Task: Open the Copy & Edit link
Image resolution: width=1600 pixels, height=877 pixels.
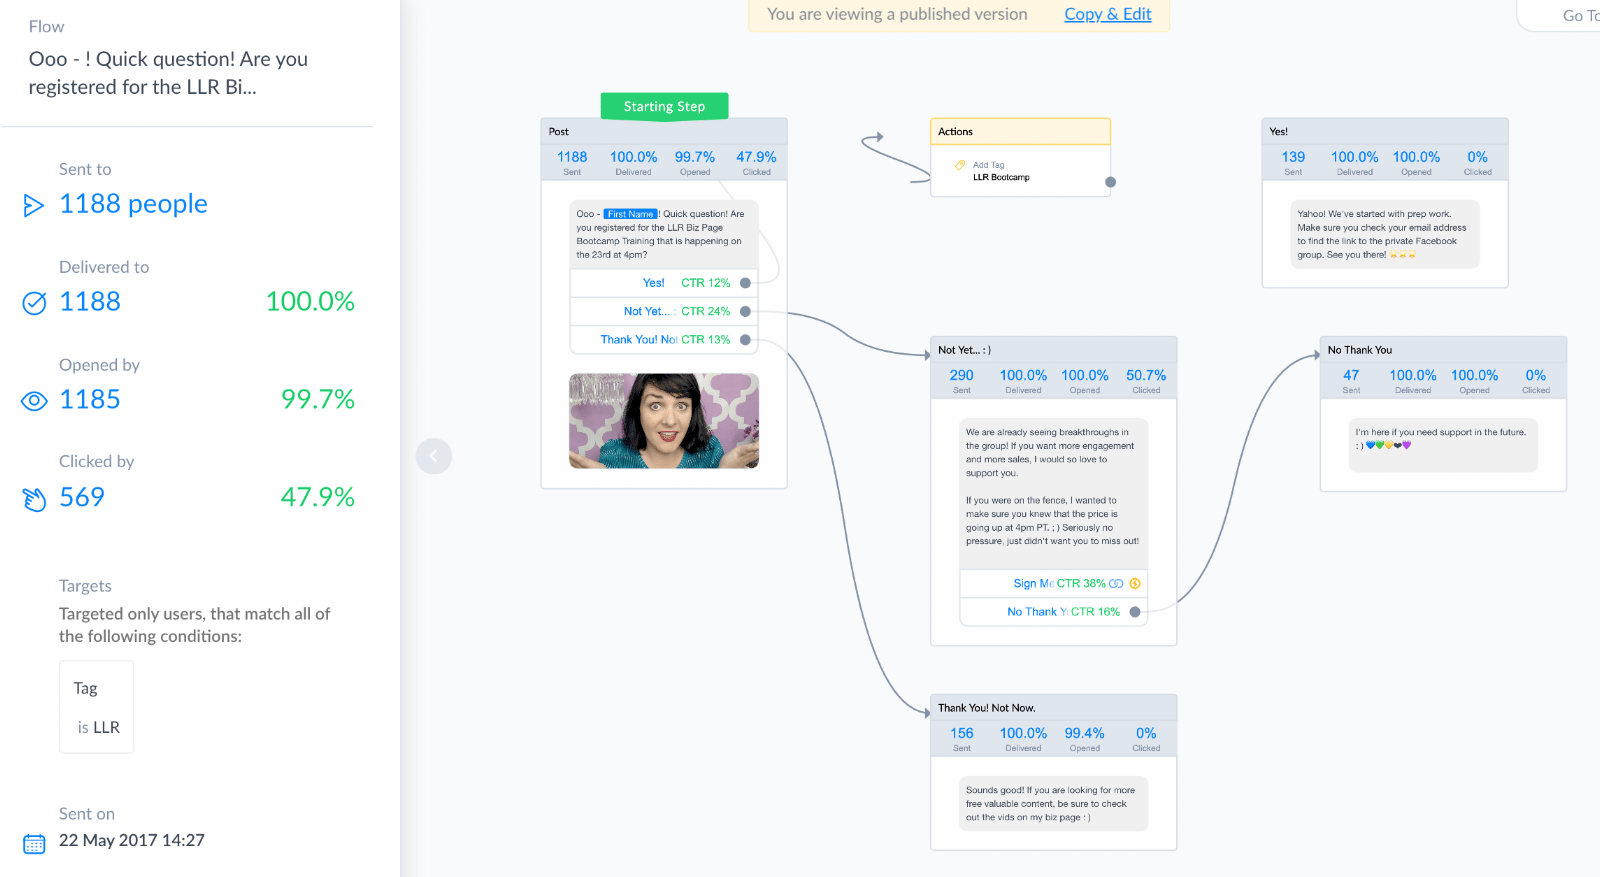Action: click(x=1108, y=14)
